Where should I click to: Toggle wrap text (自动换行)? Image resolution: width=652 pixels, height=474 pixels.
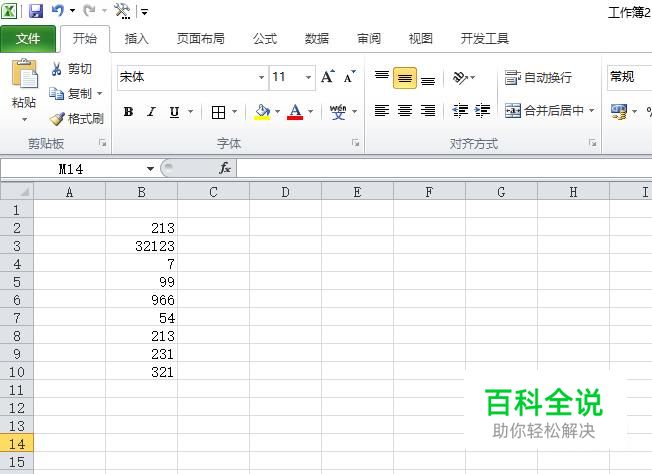538,77
